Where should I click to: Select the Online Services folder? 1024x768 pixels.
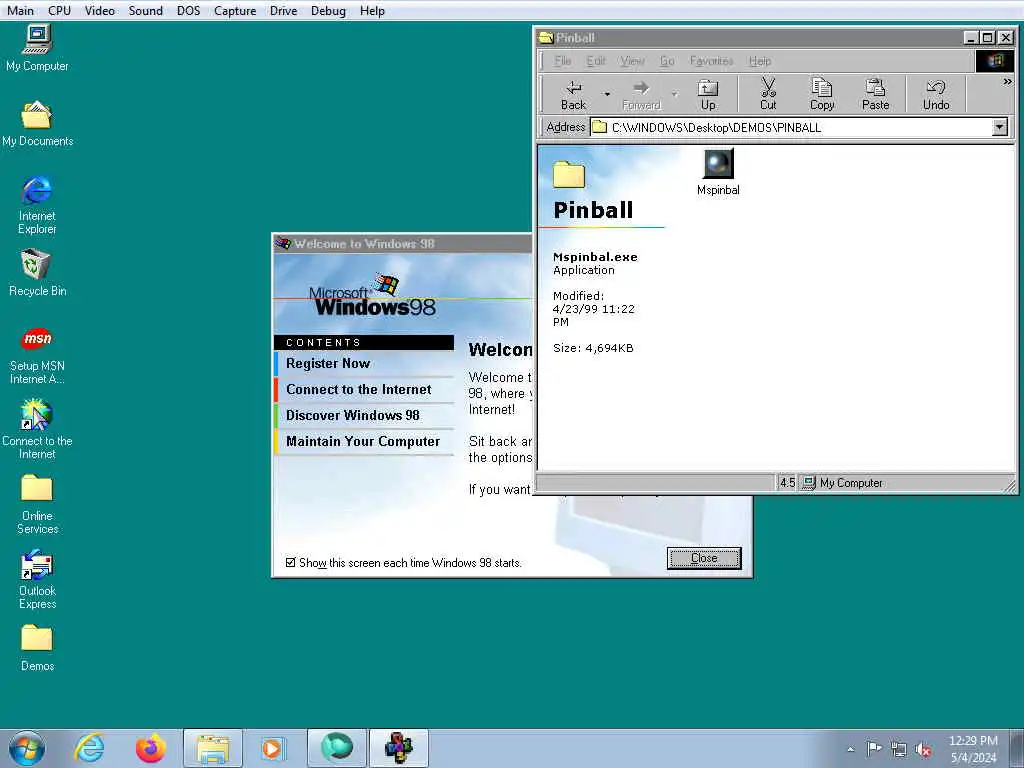pyautogui.click(x=37, y=504)
